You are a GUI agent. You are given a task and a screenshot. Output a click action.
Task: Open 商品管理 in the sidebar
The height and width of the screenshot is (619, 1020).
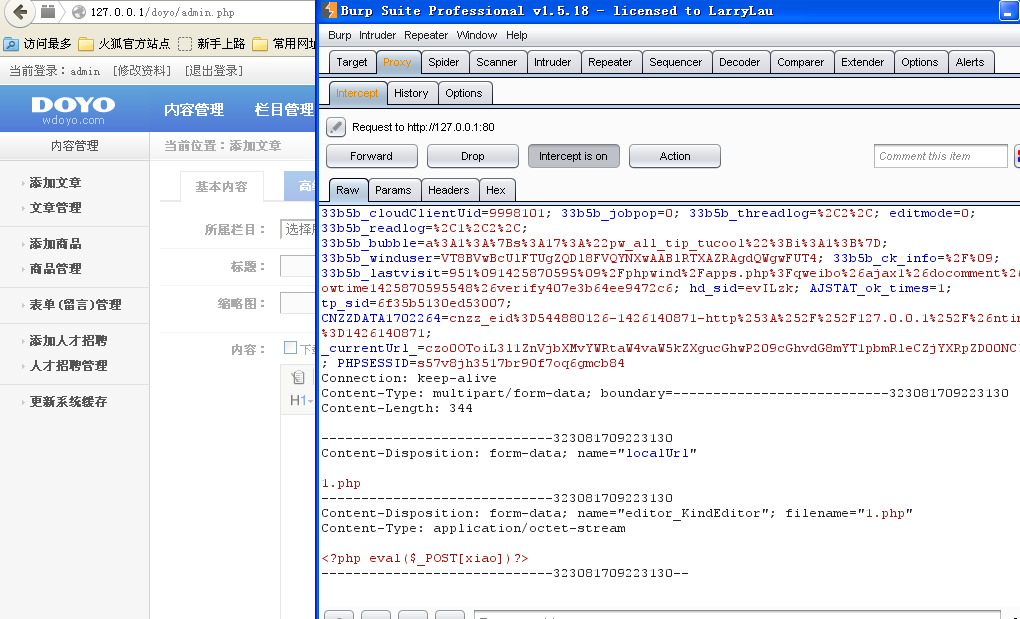click(x=55, y=269)
